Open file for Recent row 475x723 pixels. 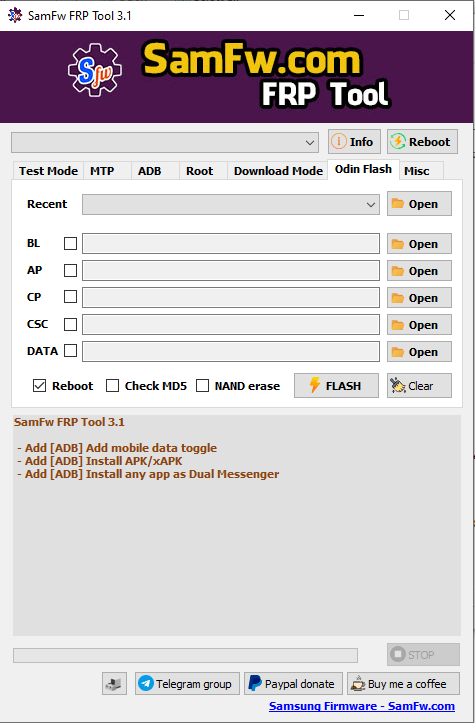(x=419, y=204)
